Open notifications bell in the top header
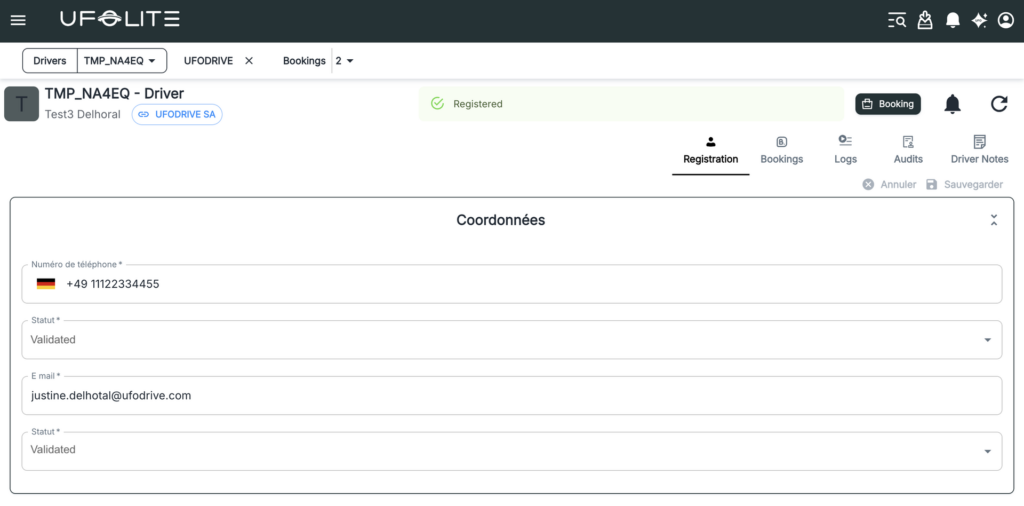The image size is (1024, 506). coord(952,20)
